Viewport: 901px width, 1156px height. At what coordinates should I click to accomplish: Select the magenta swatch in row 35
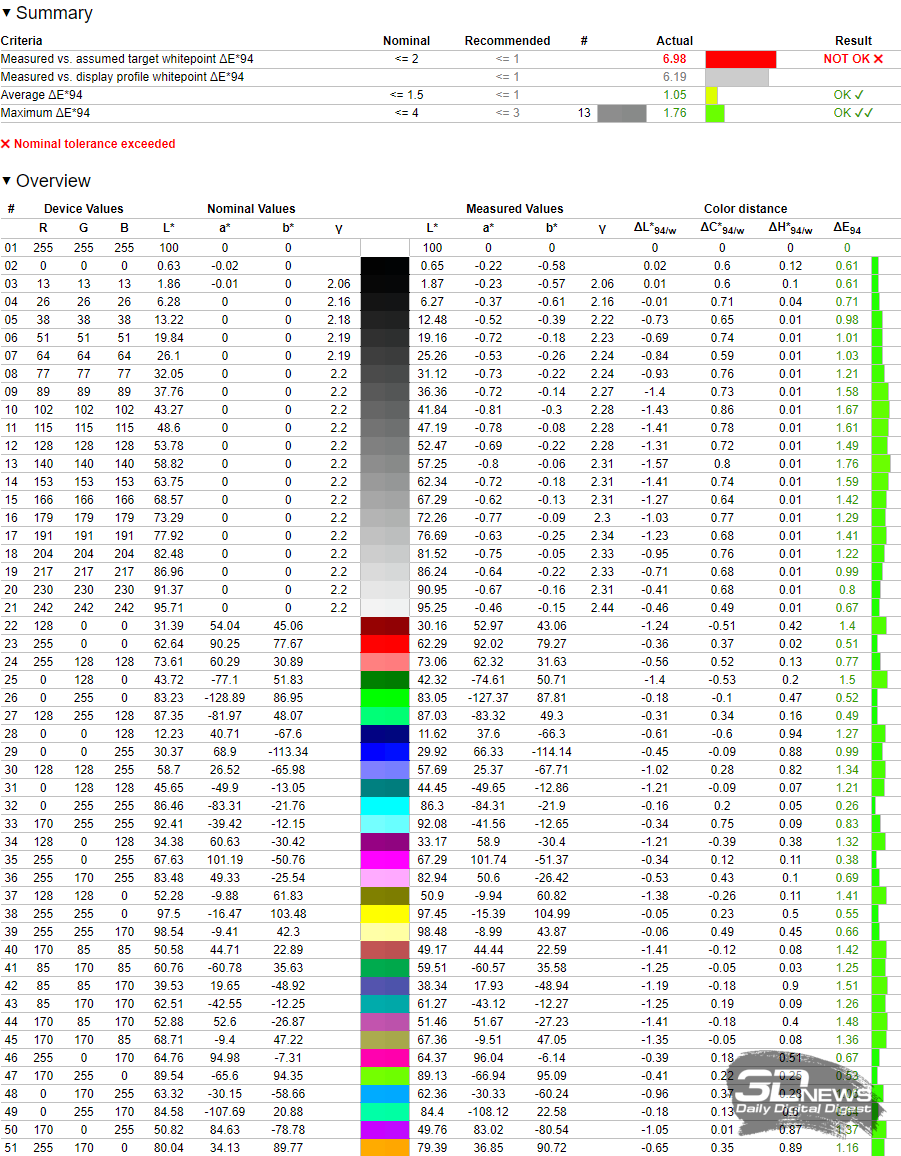(x=385, y=859)
